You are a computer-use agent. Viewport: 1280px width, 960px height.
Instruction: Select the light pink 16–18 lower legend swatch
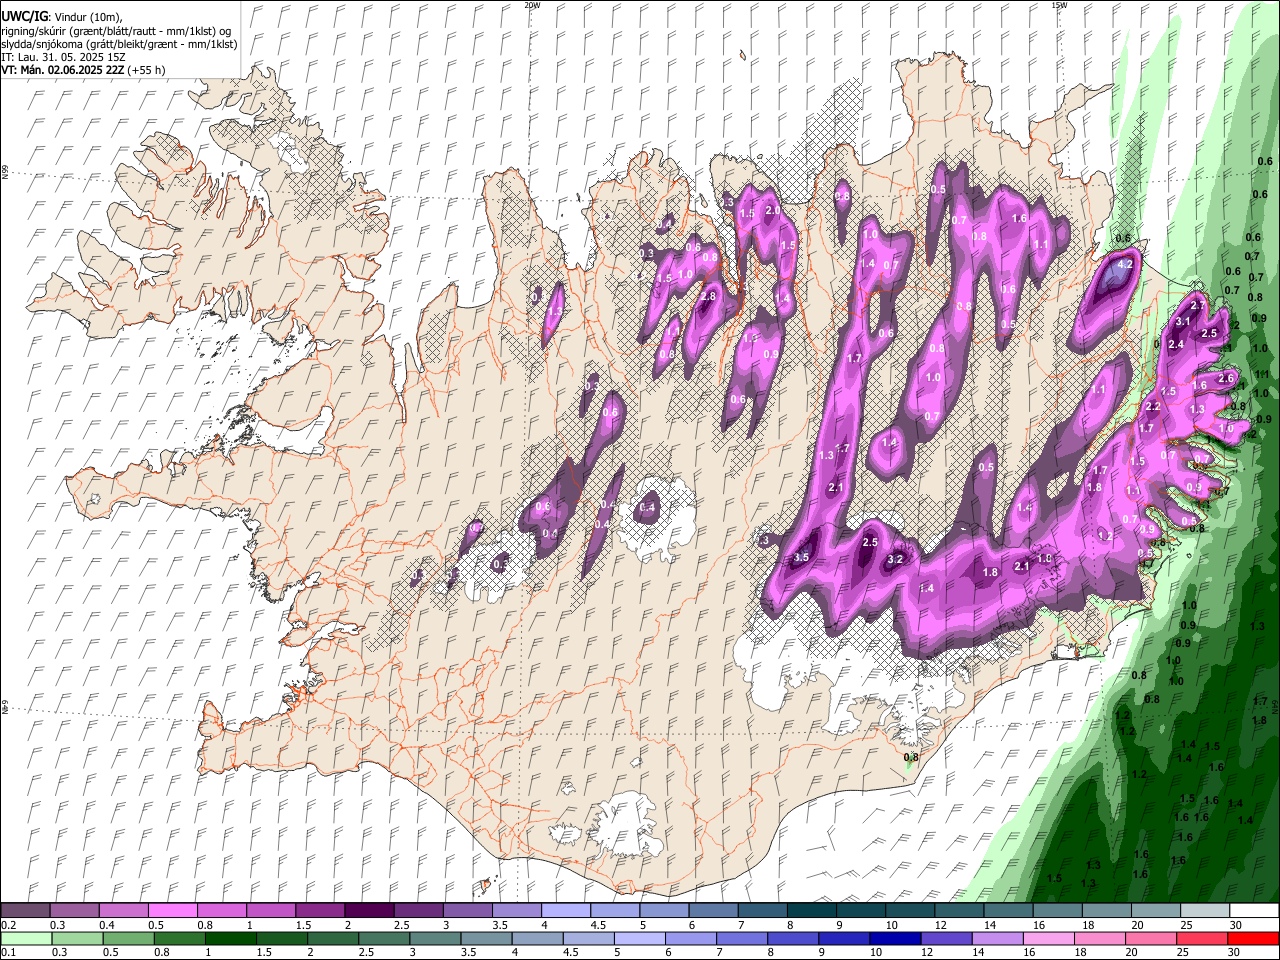1048,938
